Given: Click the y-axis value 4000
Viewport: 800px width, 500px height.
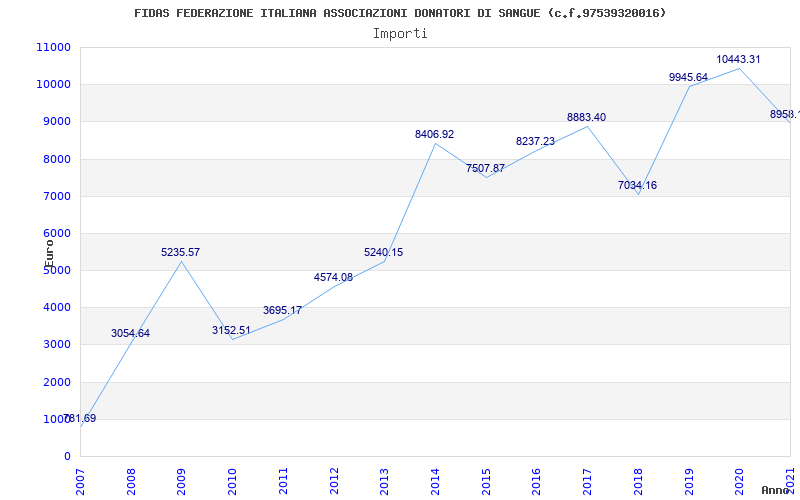Looking at the screenshot, I should (57, 308).
